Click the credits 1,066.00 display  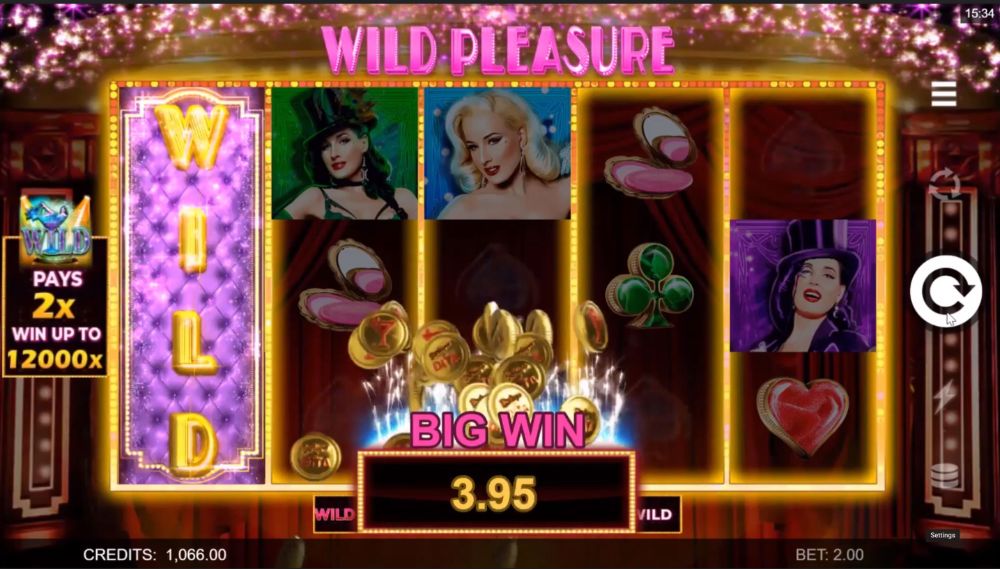(155, 555)
